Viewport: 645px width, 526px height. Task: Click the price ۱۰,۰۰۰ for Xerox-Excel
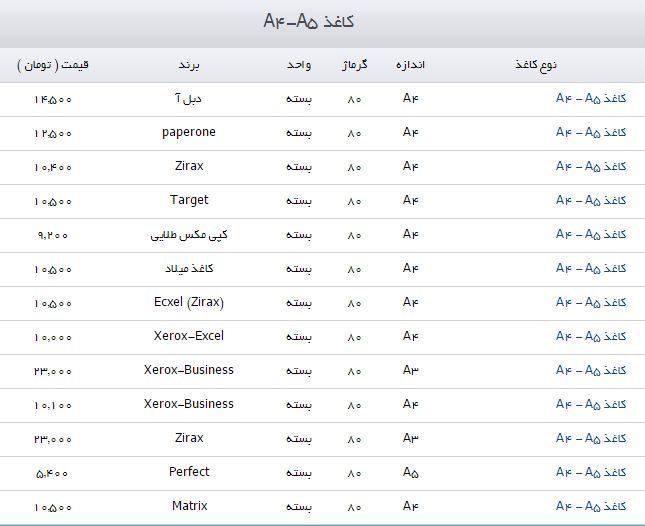pyautogui.click(x=53, y=338)
